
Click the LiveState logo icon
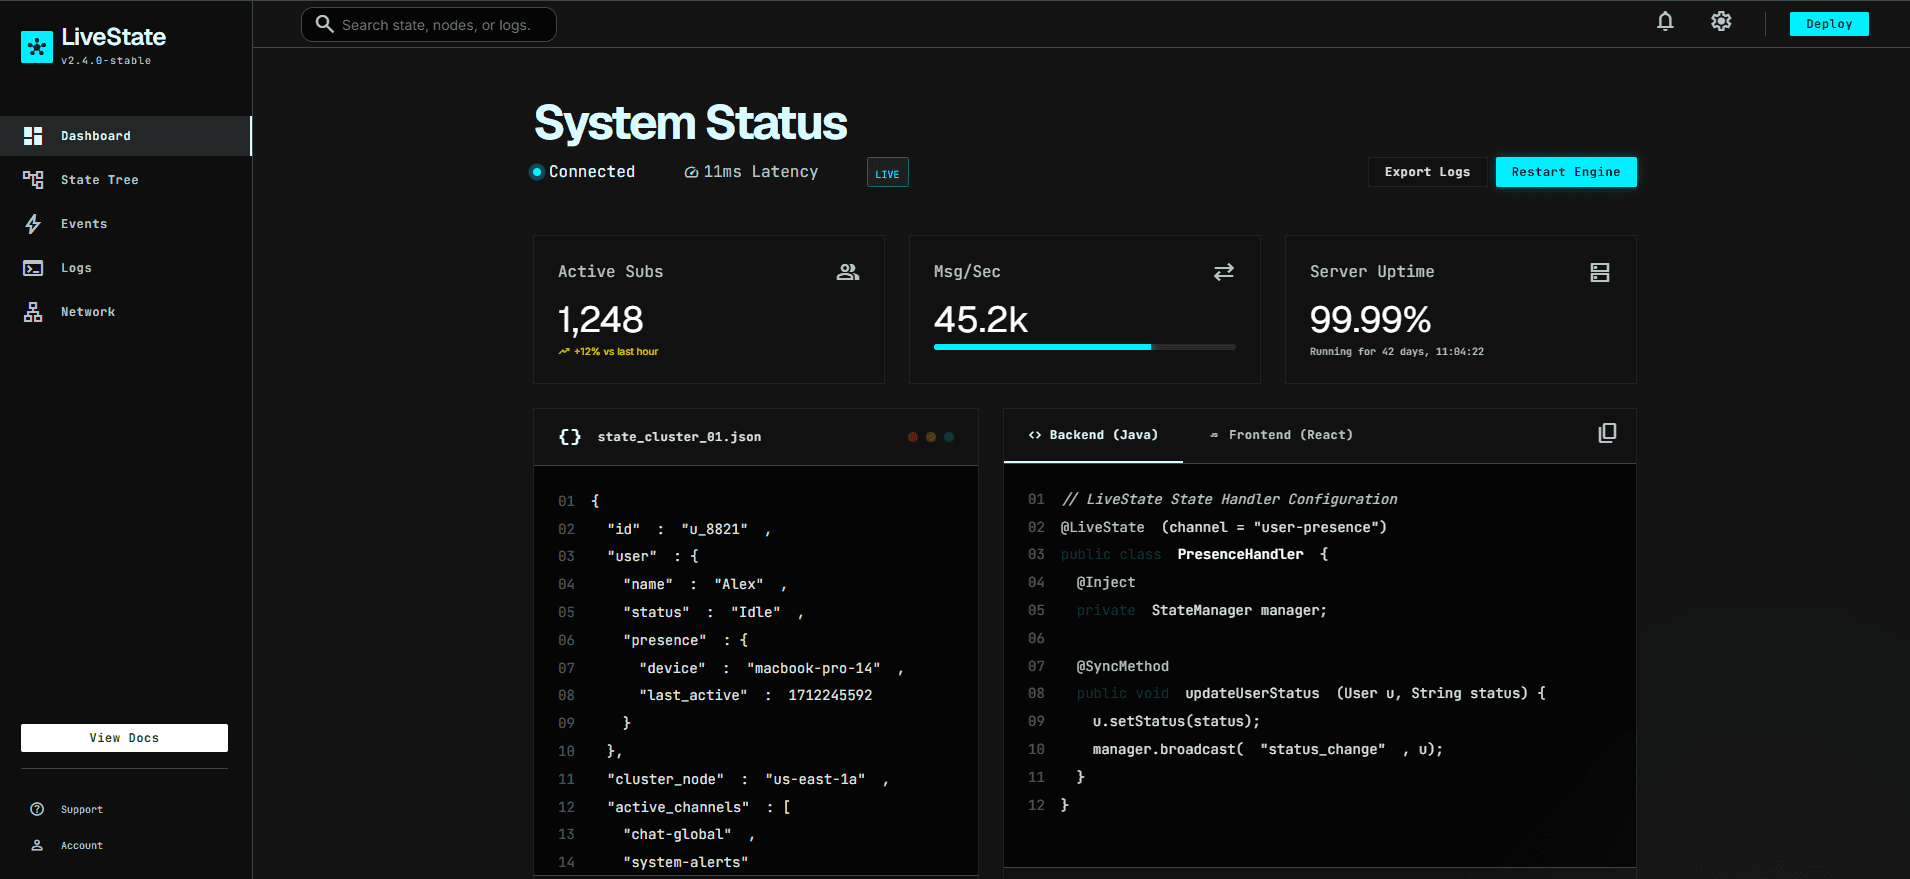[37, 46]
